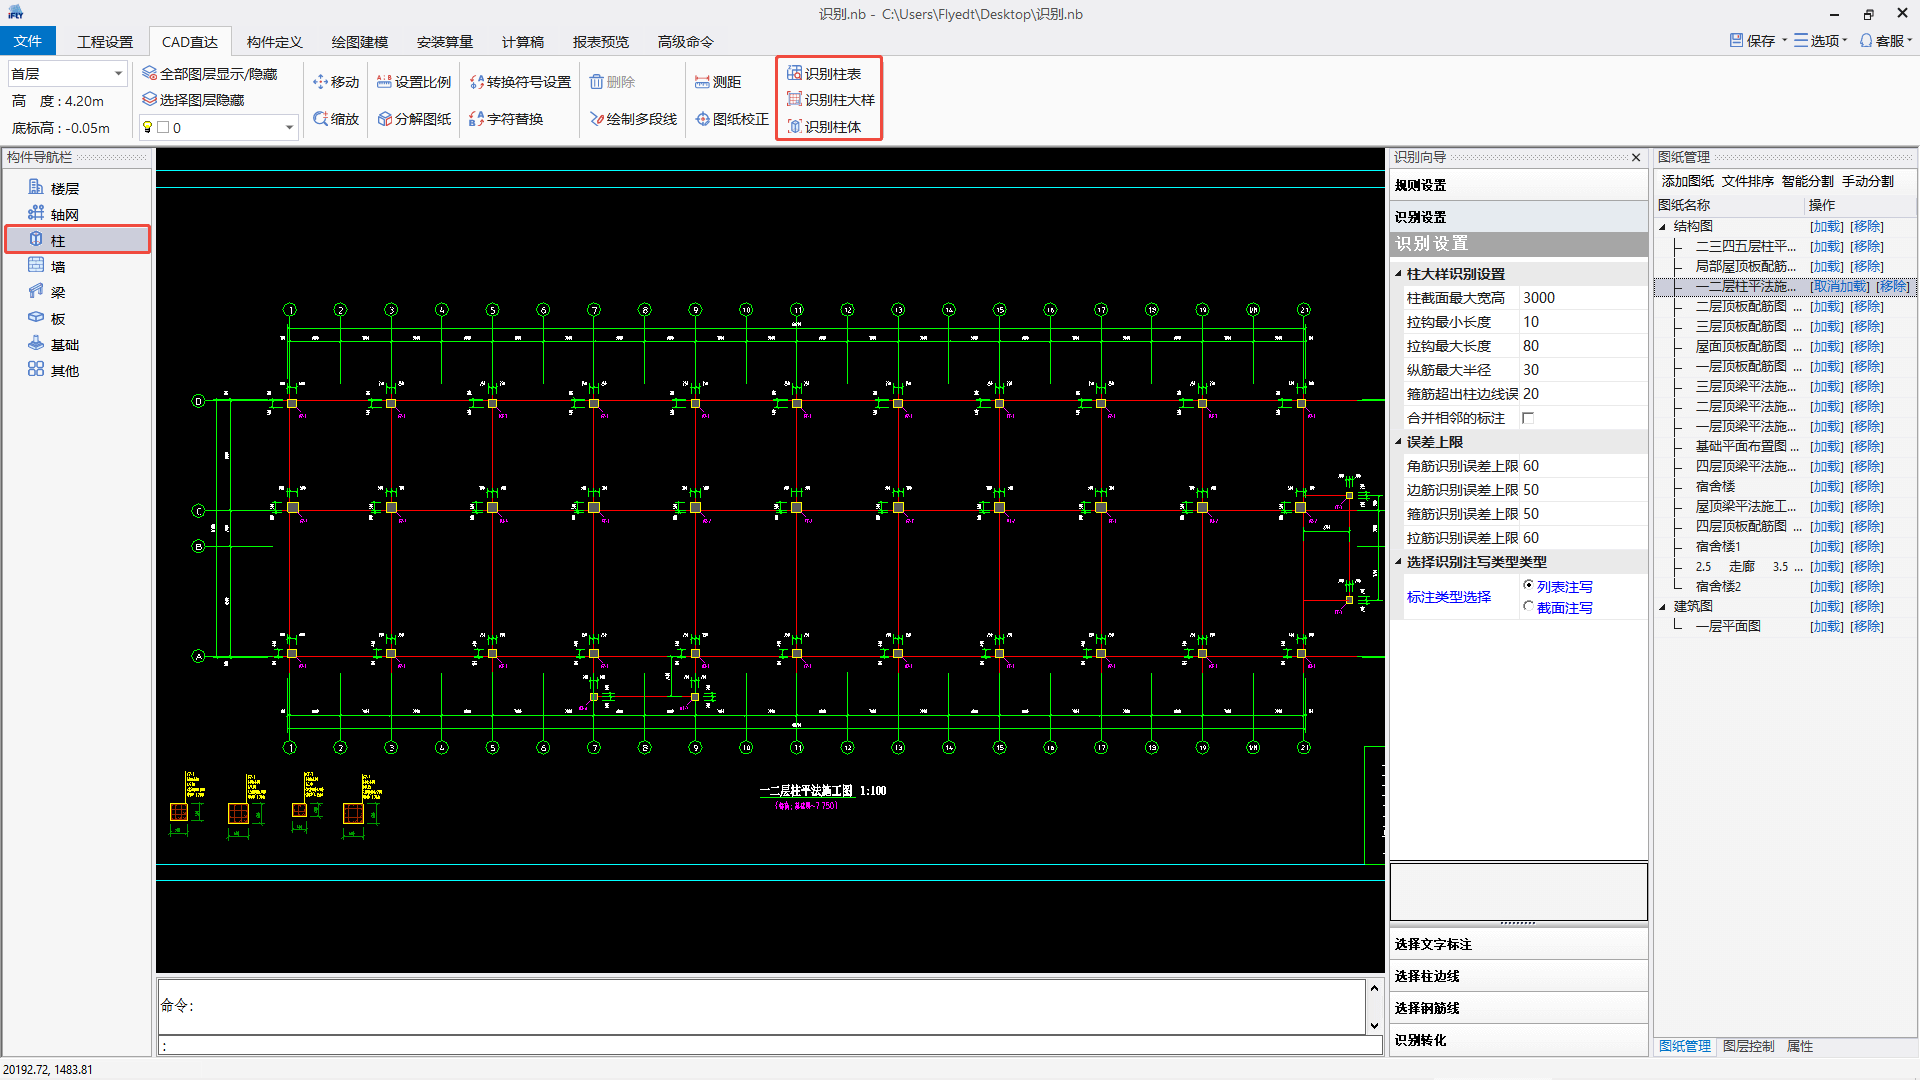Select 轴网 in component navigator
Screen dimensions: 1920x1080
tap(54, 214)
